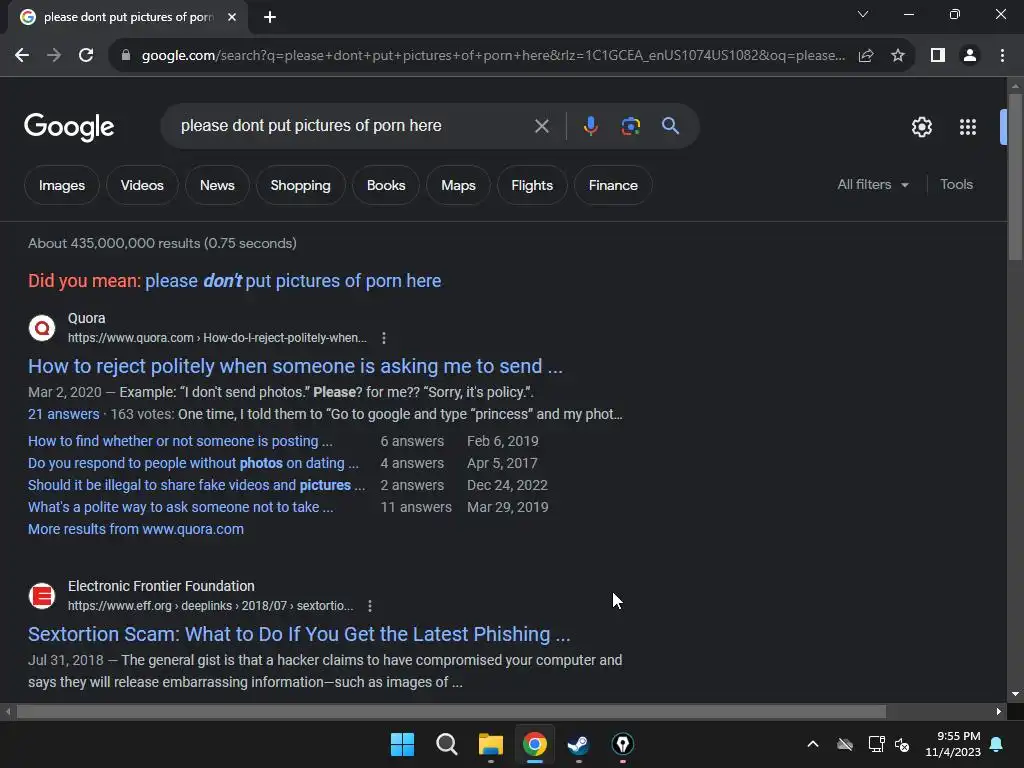Image resolution: width=1024 pixels, height=768 pixels.
Task: Open Chrome profile menu
Action: click(970, 56)
